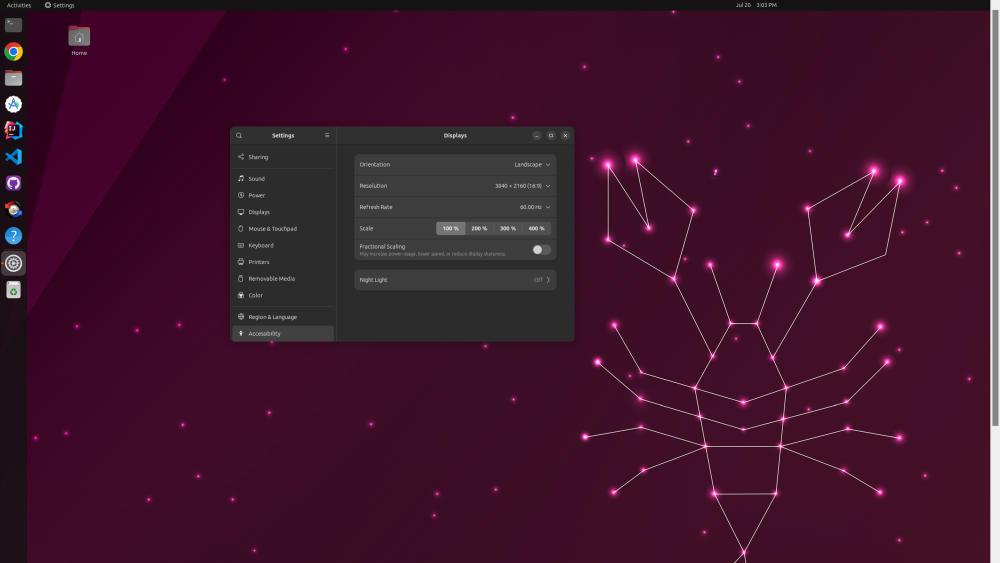Image resolution: width=1000 pixels, height=563 pixels.
Task: Select Accessibility in the sidebar
Action: [x=283, y=333]
